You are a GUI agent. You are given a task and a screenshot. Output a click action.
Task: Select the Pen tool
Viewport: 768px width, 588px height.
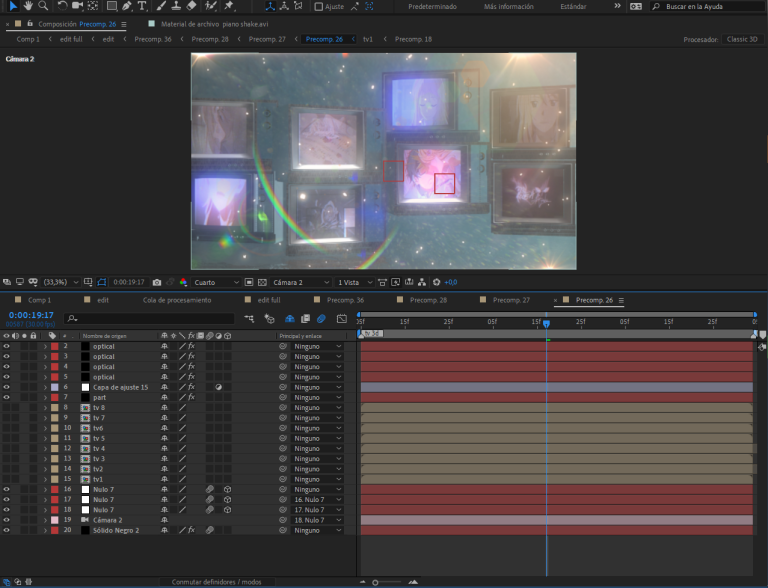coord(127,6)
